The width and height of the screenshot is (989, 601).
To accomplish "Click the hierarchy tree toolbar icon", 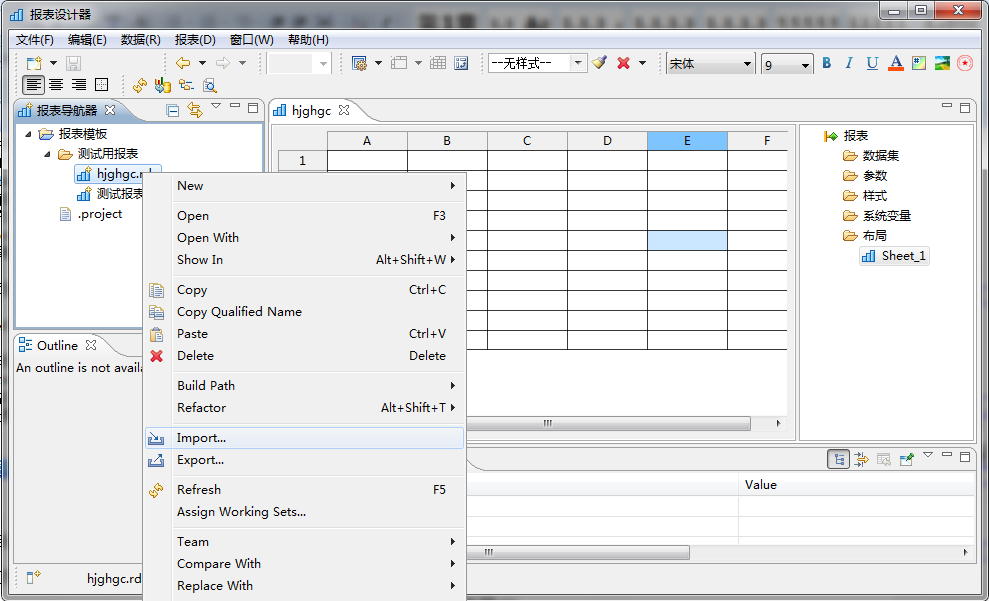I will [186, 85].
